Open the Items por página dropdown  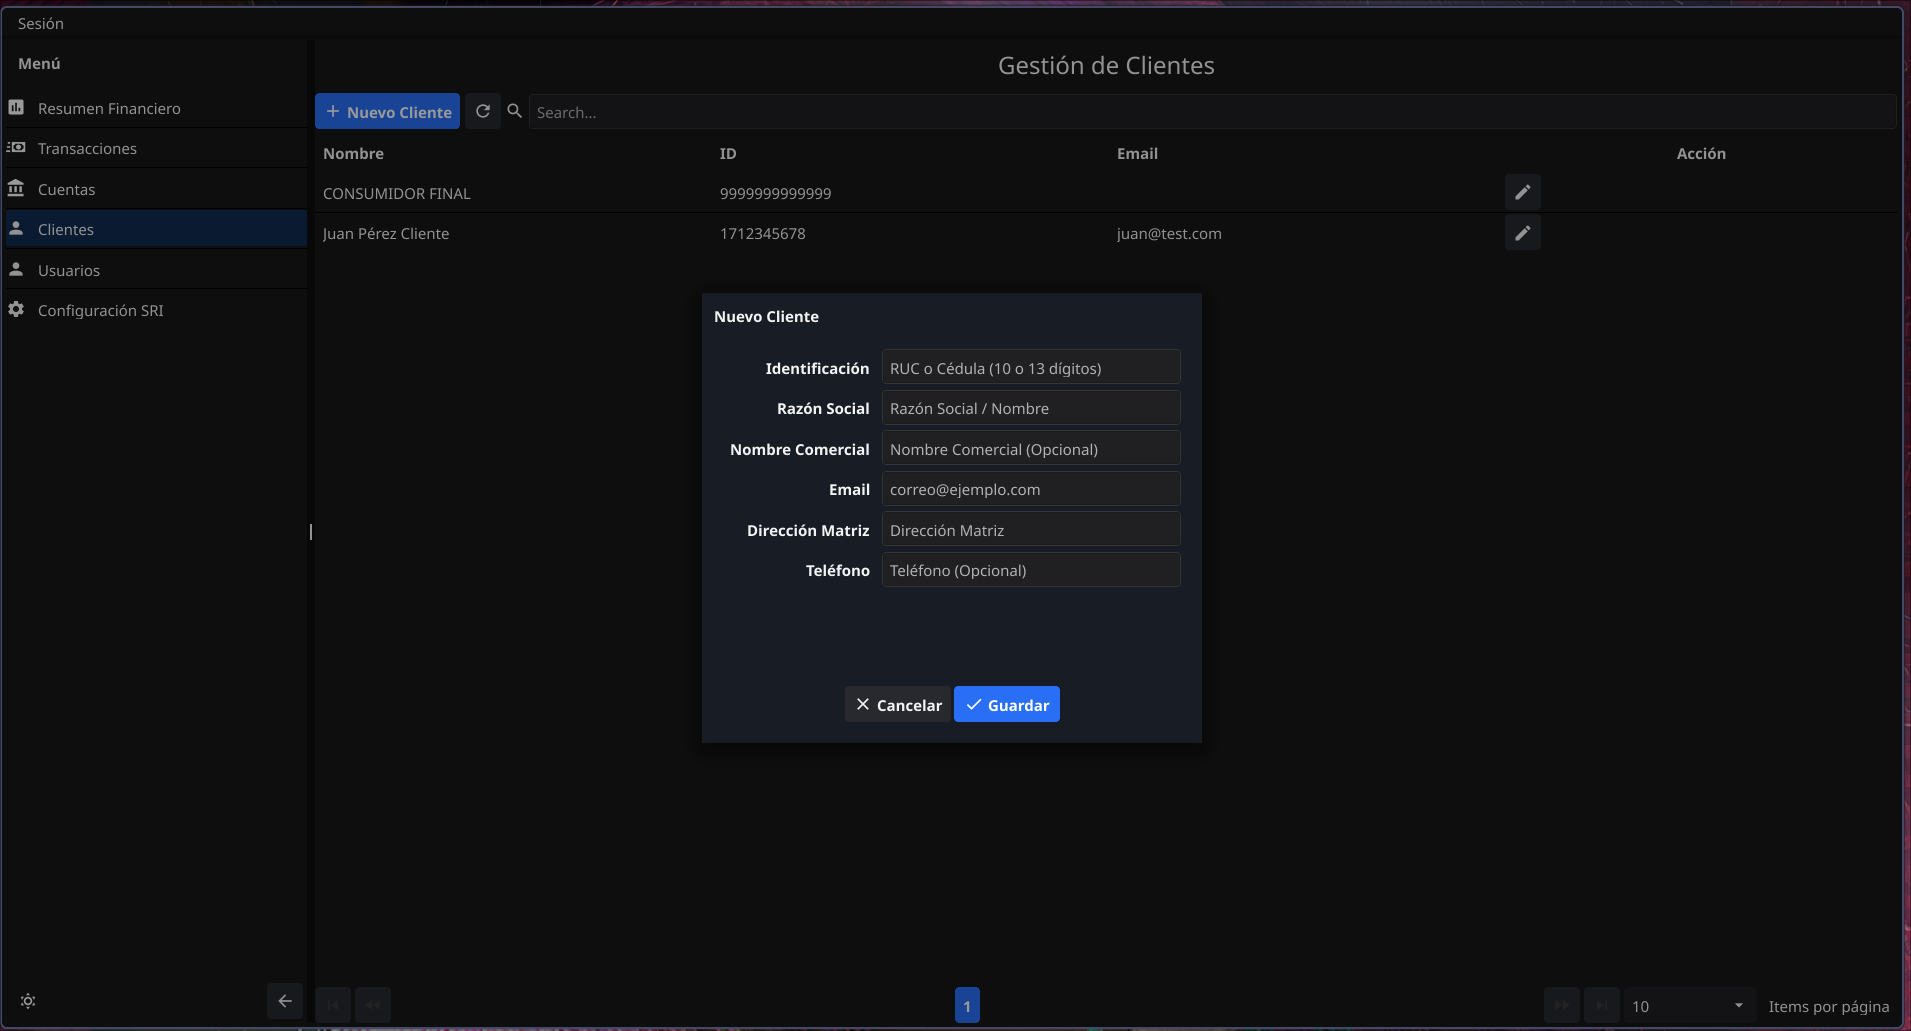[x=1688, y=1005]
